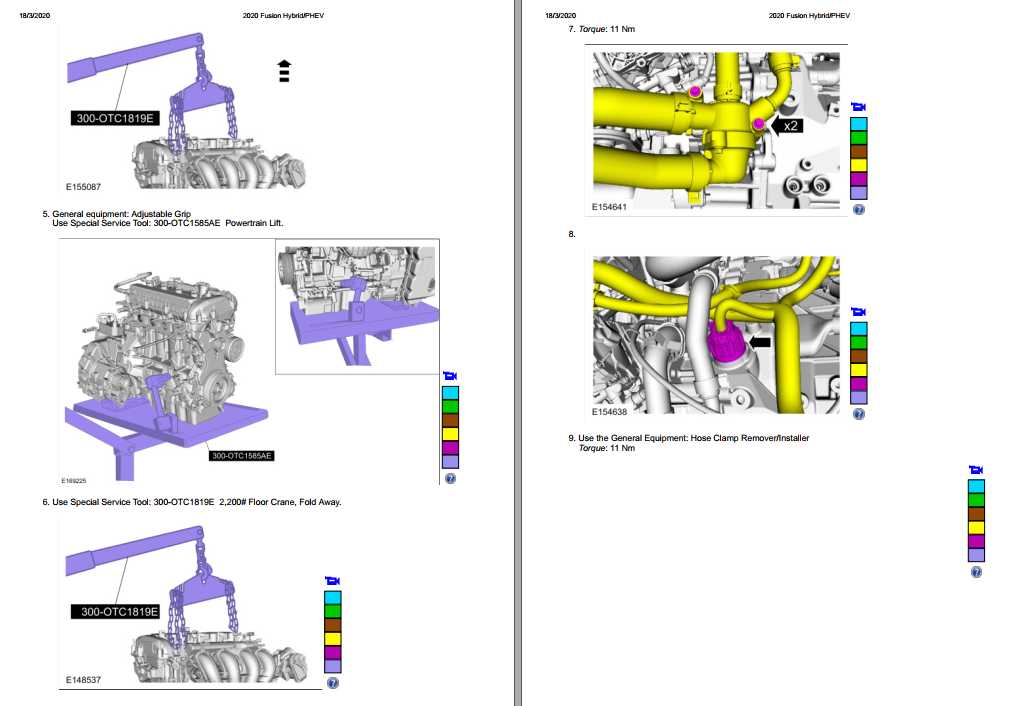Select lavender swatch in step 9 legend
Screen dimensions: 1033x706
[x=976, y=556]
